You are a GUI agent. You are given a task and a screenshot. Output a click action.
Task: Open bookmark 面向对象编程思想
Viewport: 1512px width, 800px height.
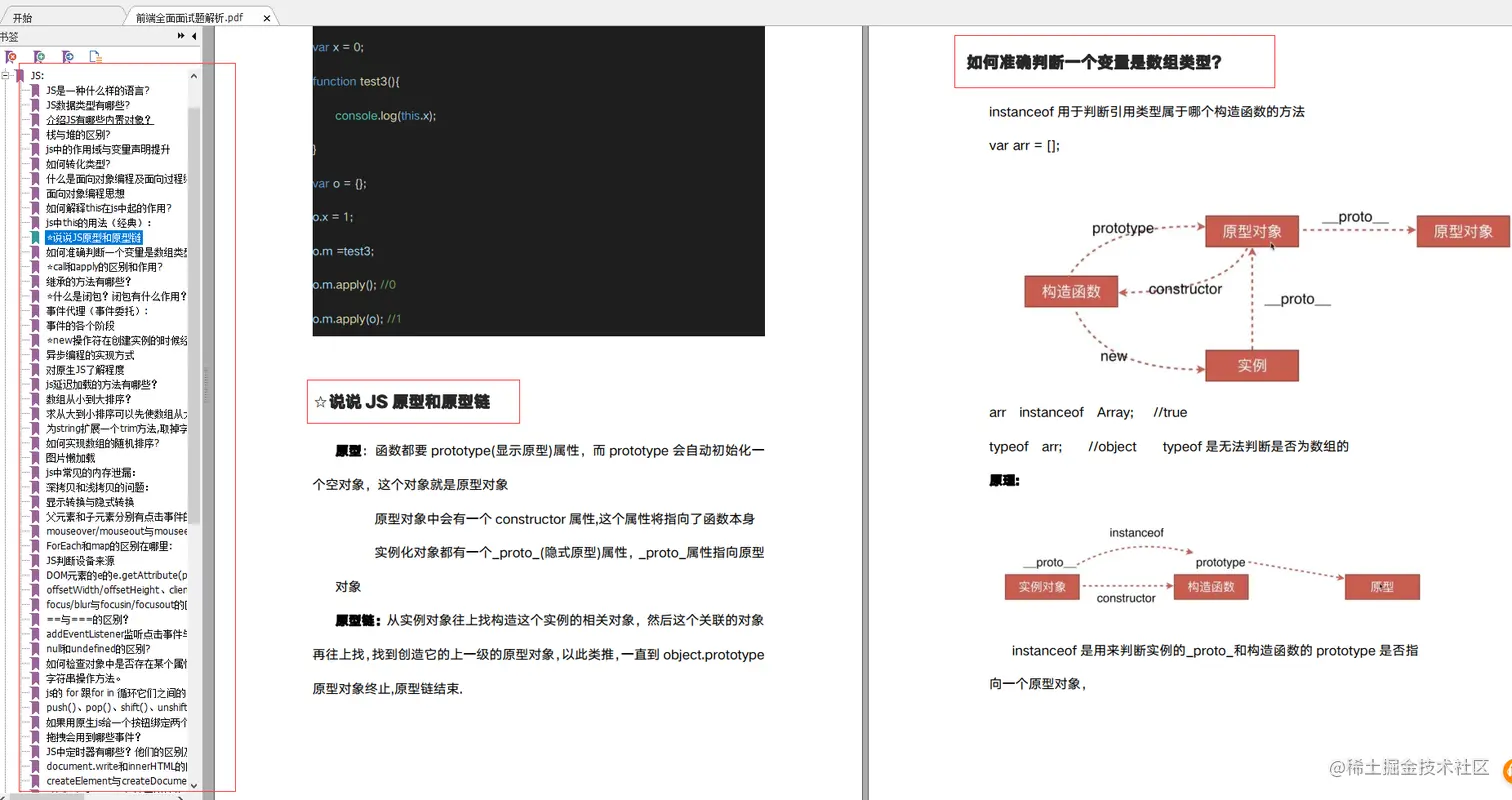tap(85, 193)
